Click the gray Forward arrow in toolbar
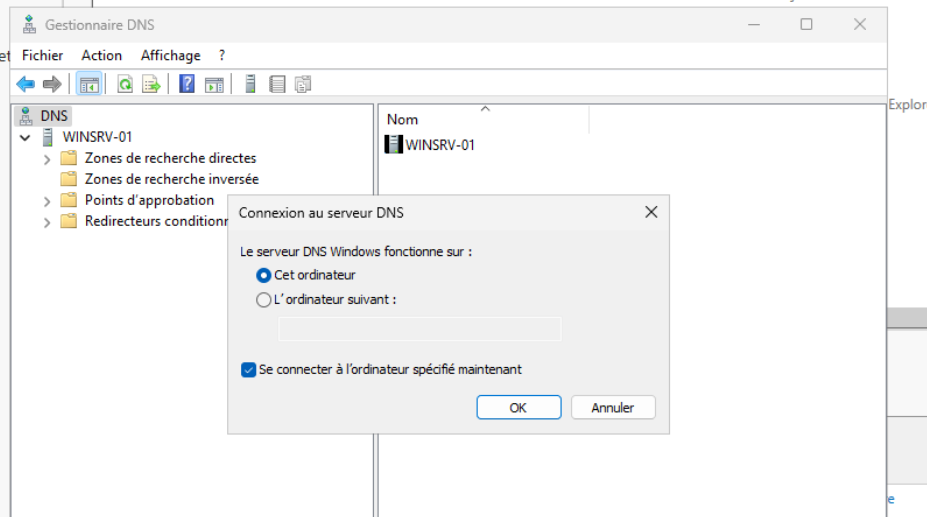Image resolution: width=927 pixels, height=517 pixels. pyautogui.click(x=51, y=85)
